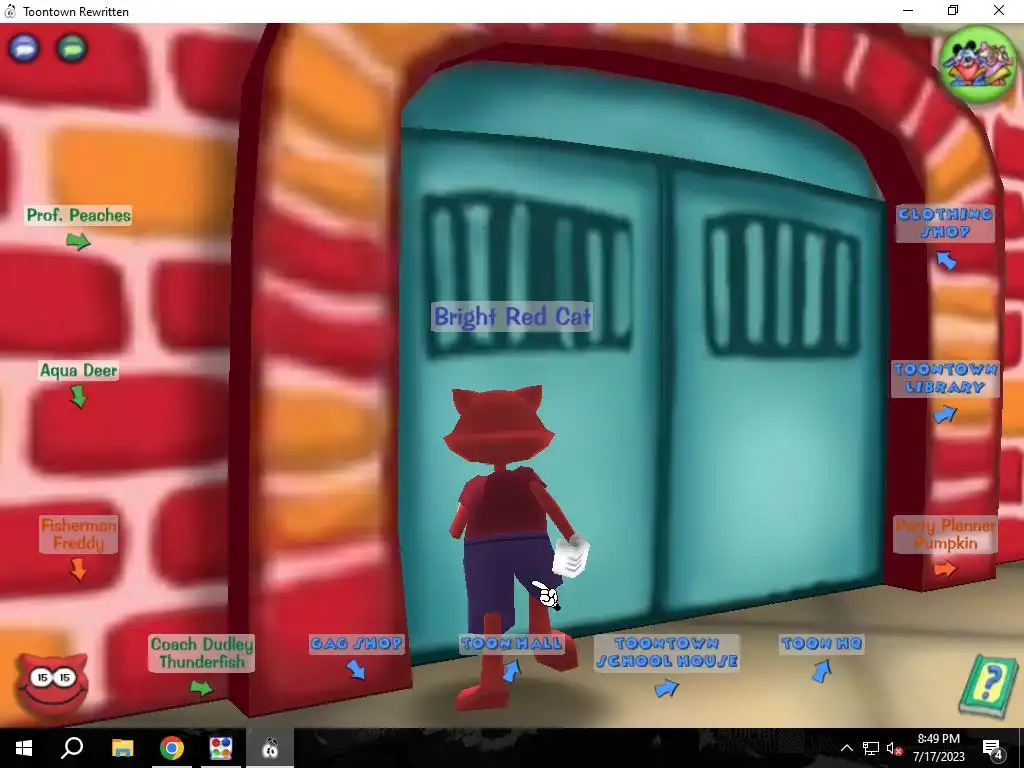Click the Aqua Deer green arrow
1024x768 pixels.
(78, 396)
